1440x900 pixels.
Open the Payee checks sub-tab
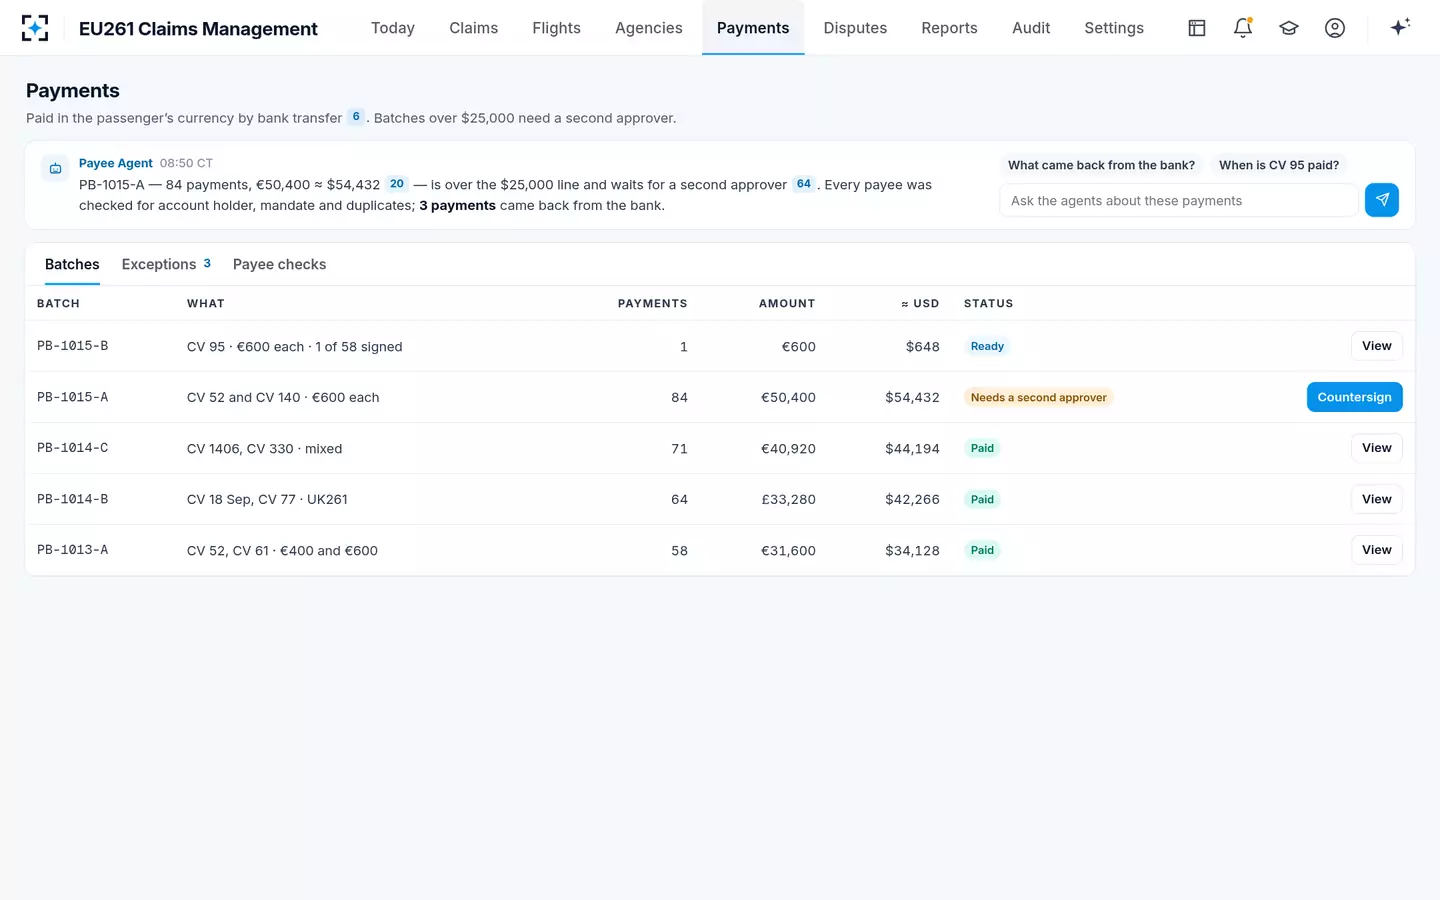tap(280, 264)
